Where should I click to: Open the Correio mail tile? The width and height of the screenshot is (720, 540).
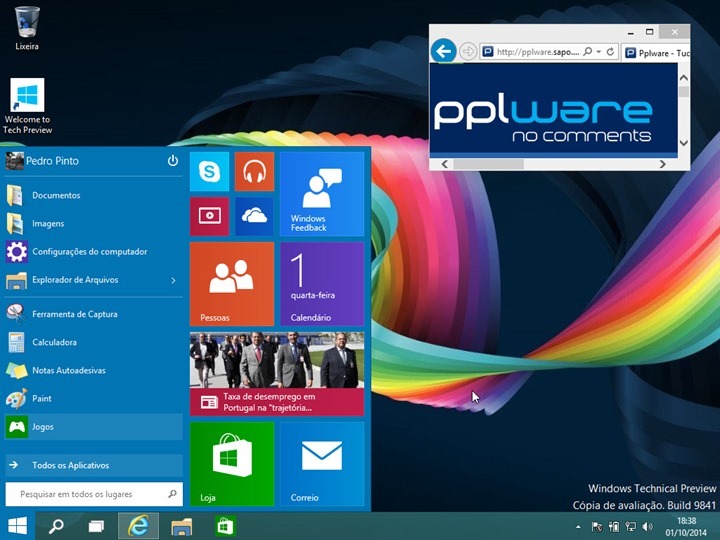click(322, 464)
